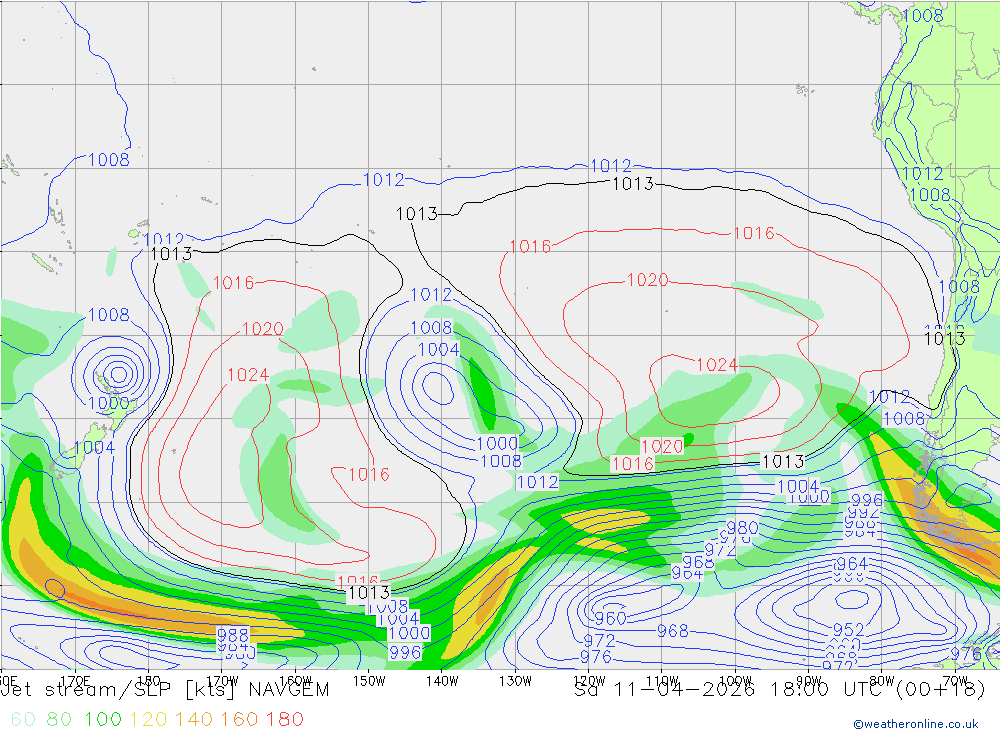Viewport: 1000px width, 733px height.
Task: Click the 110W longitude label
Action: tap(662, 681)
